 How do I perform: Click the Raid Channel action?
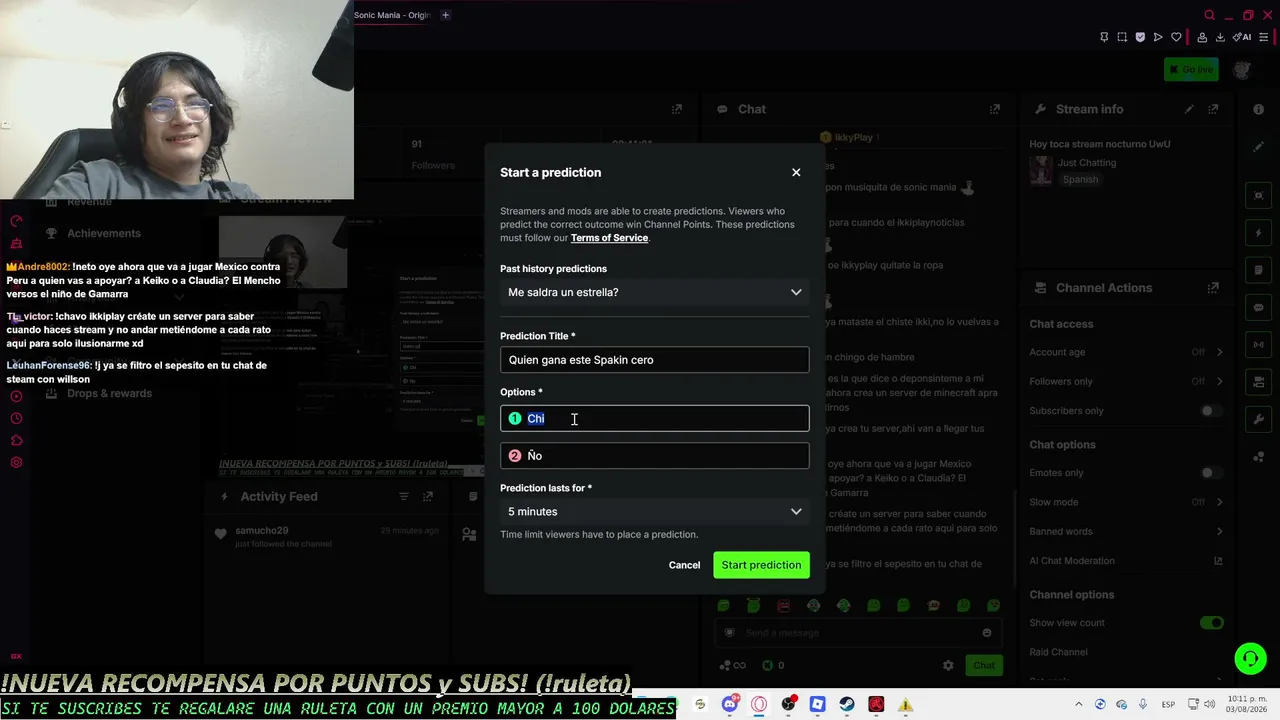1058,652
